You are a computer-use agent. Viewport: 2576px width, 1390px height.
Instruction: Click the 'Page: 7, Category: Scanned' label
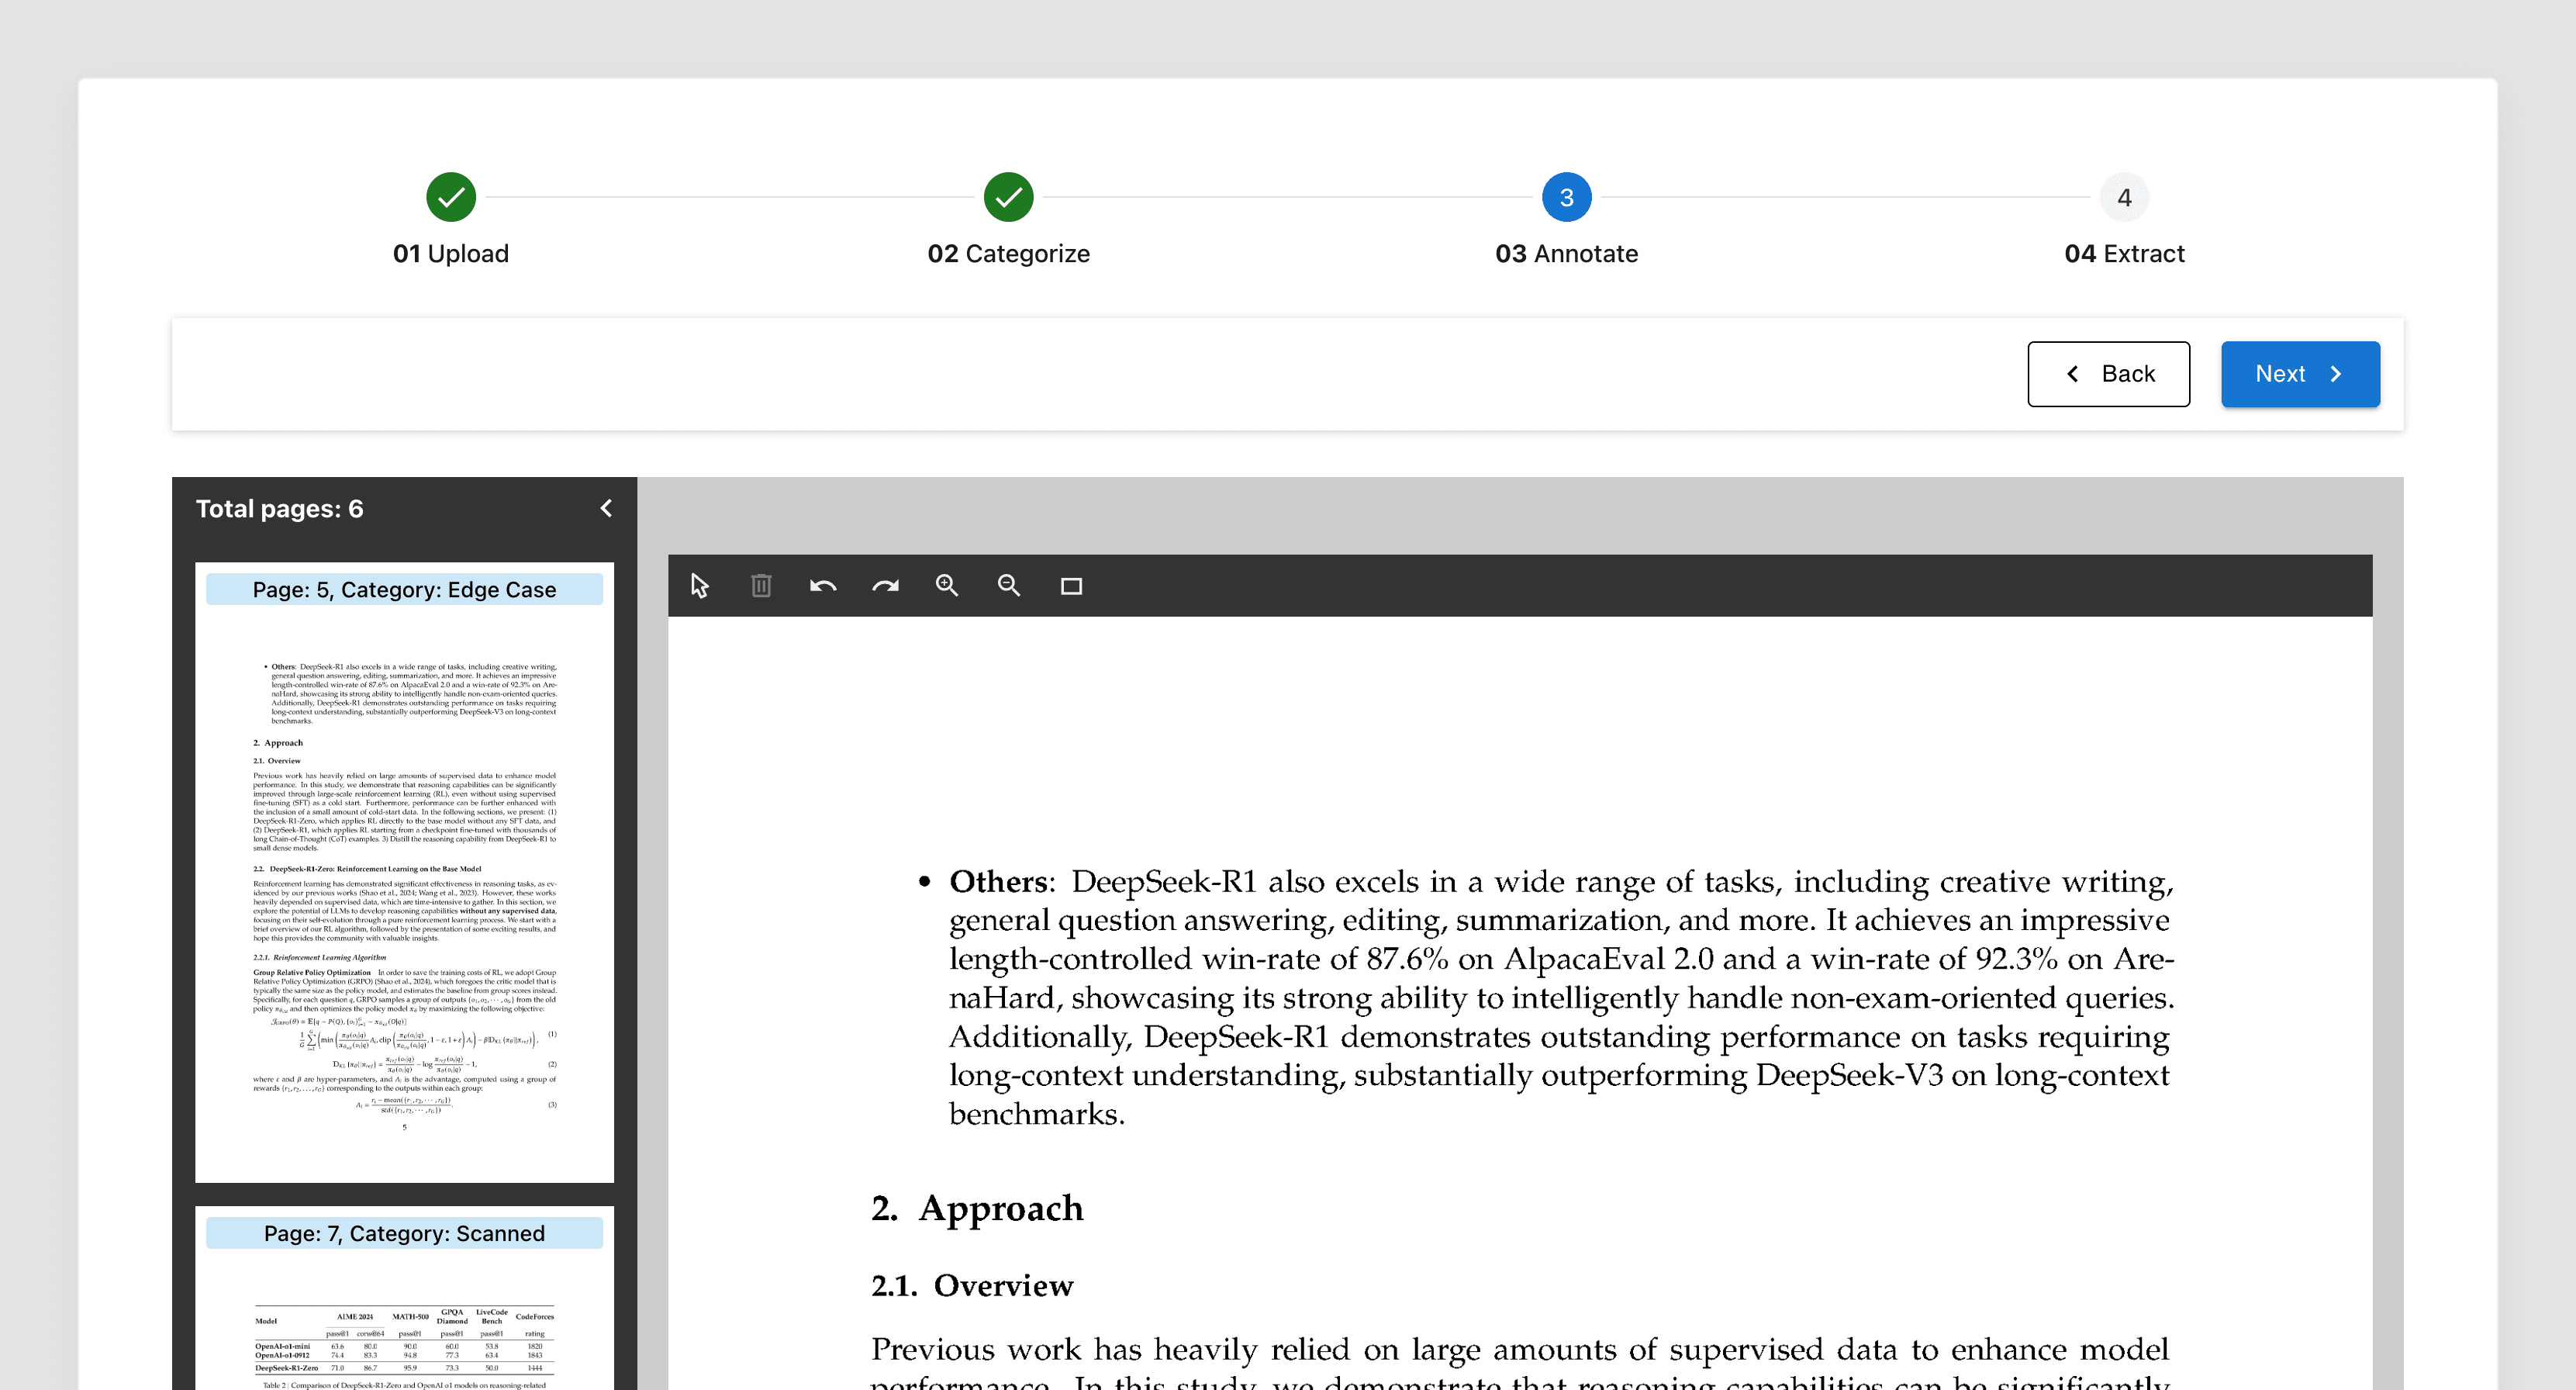pyautogui.click(x=404, y=1233)
